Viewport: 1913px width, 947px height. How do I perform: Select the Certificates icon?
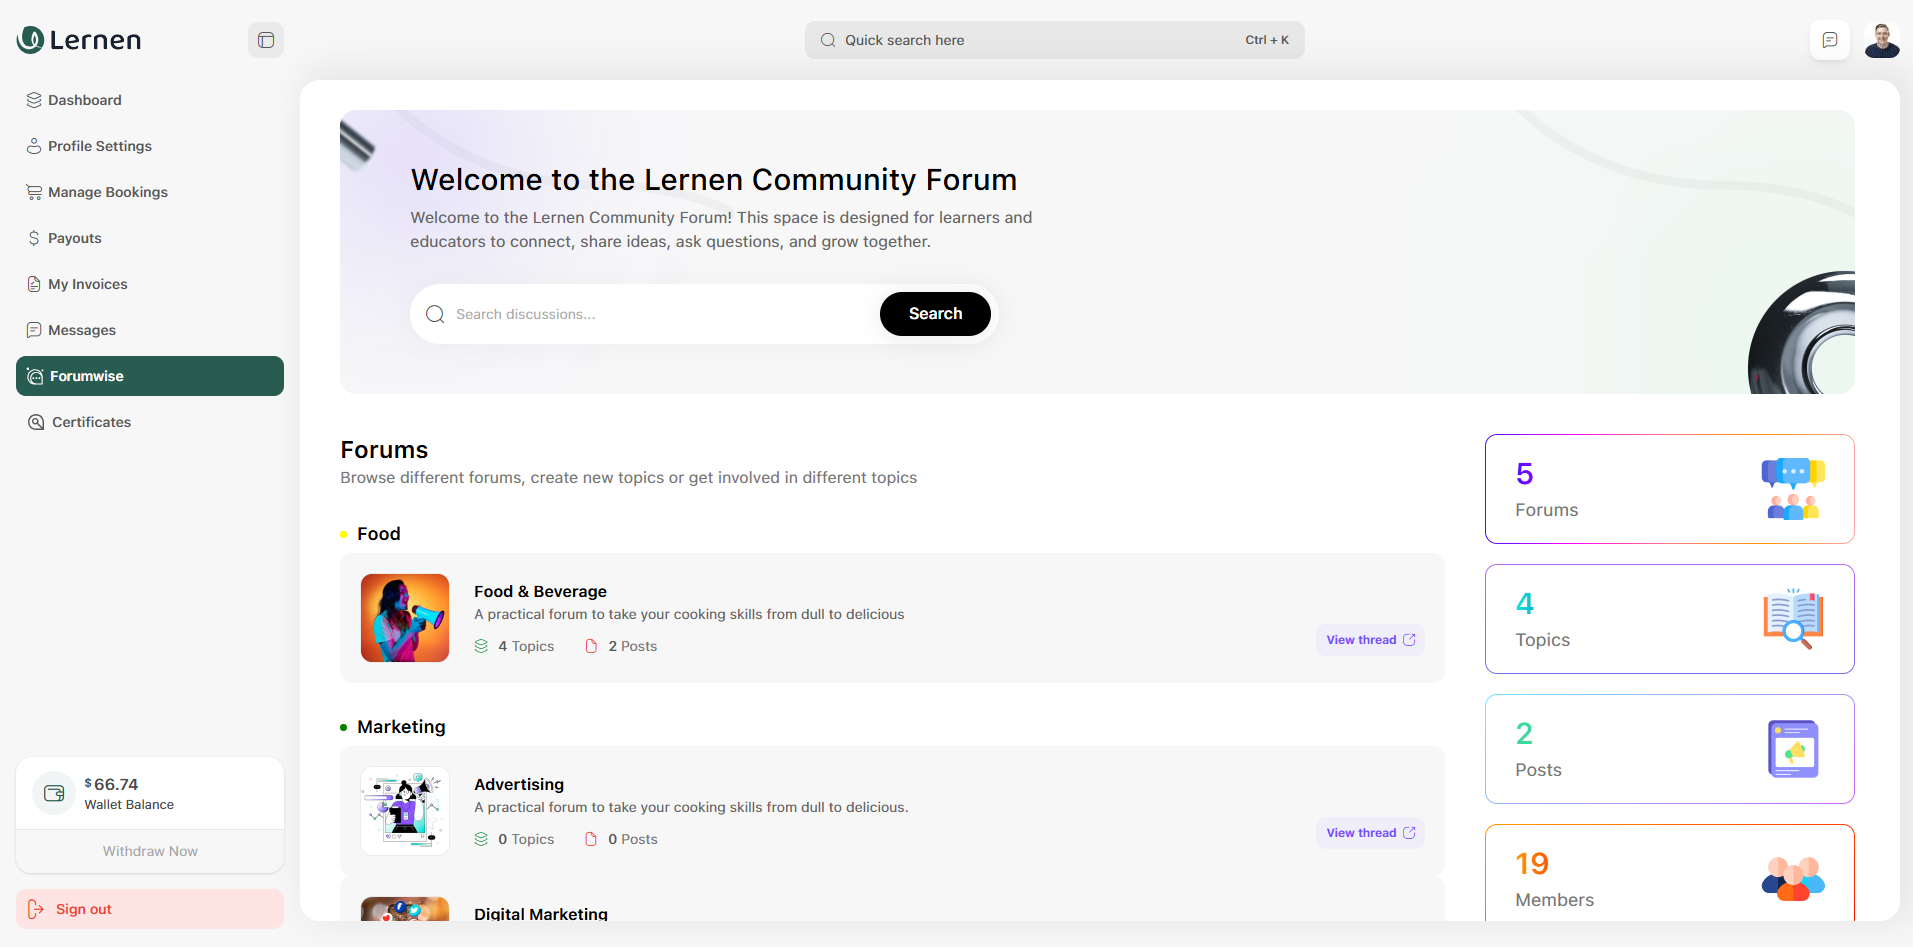point(34,422)
